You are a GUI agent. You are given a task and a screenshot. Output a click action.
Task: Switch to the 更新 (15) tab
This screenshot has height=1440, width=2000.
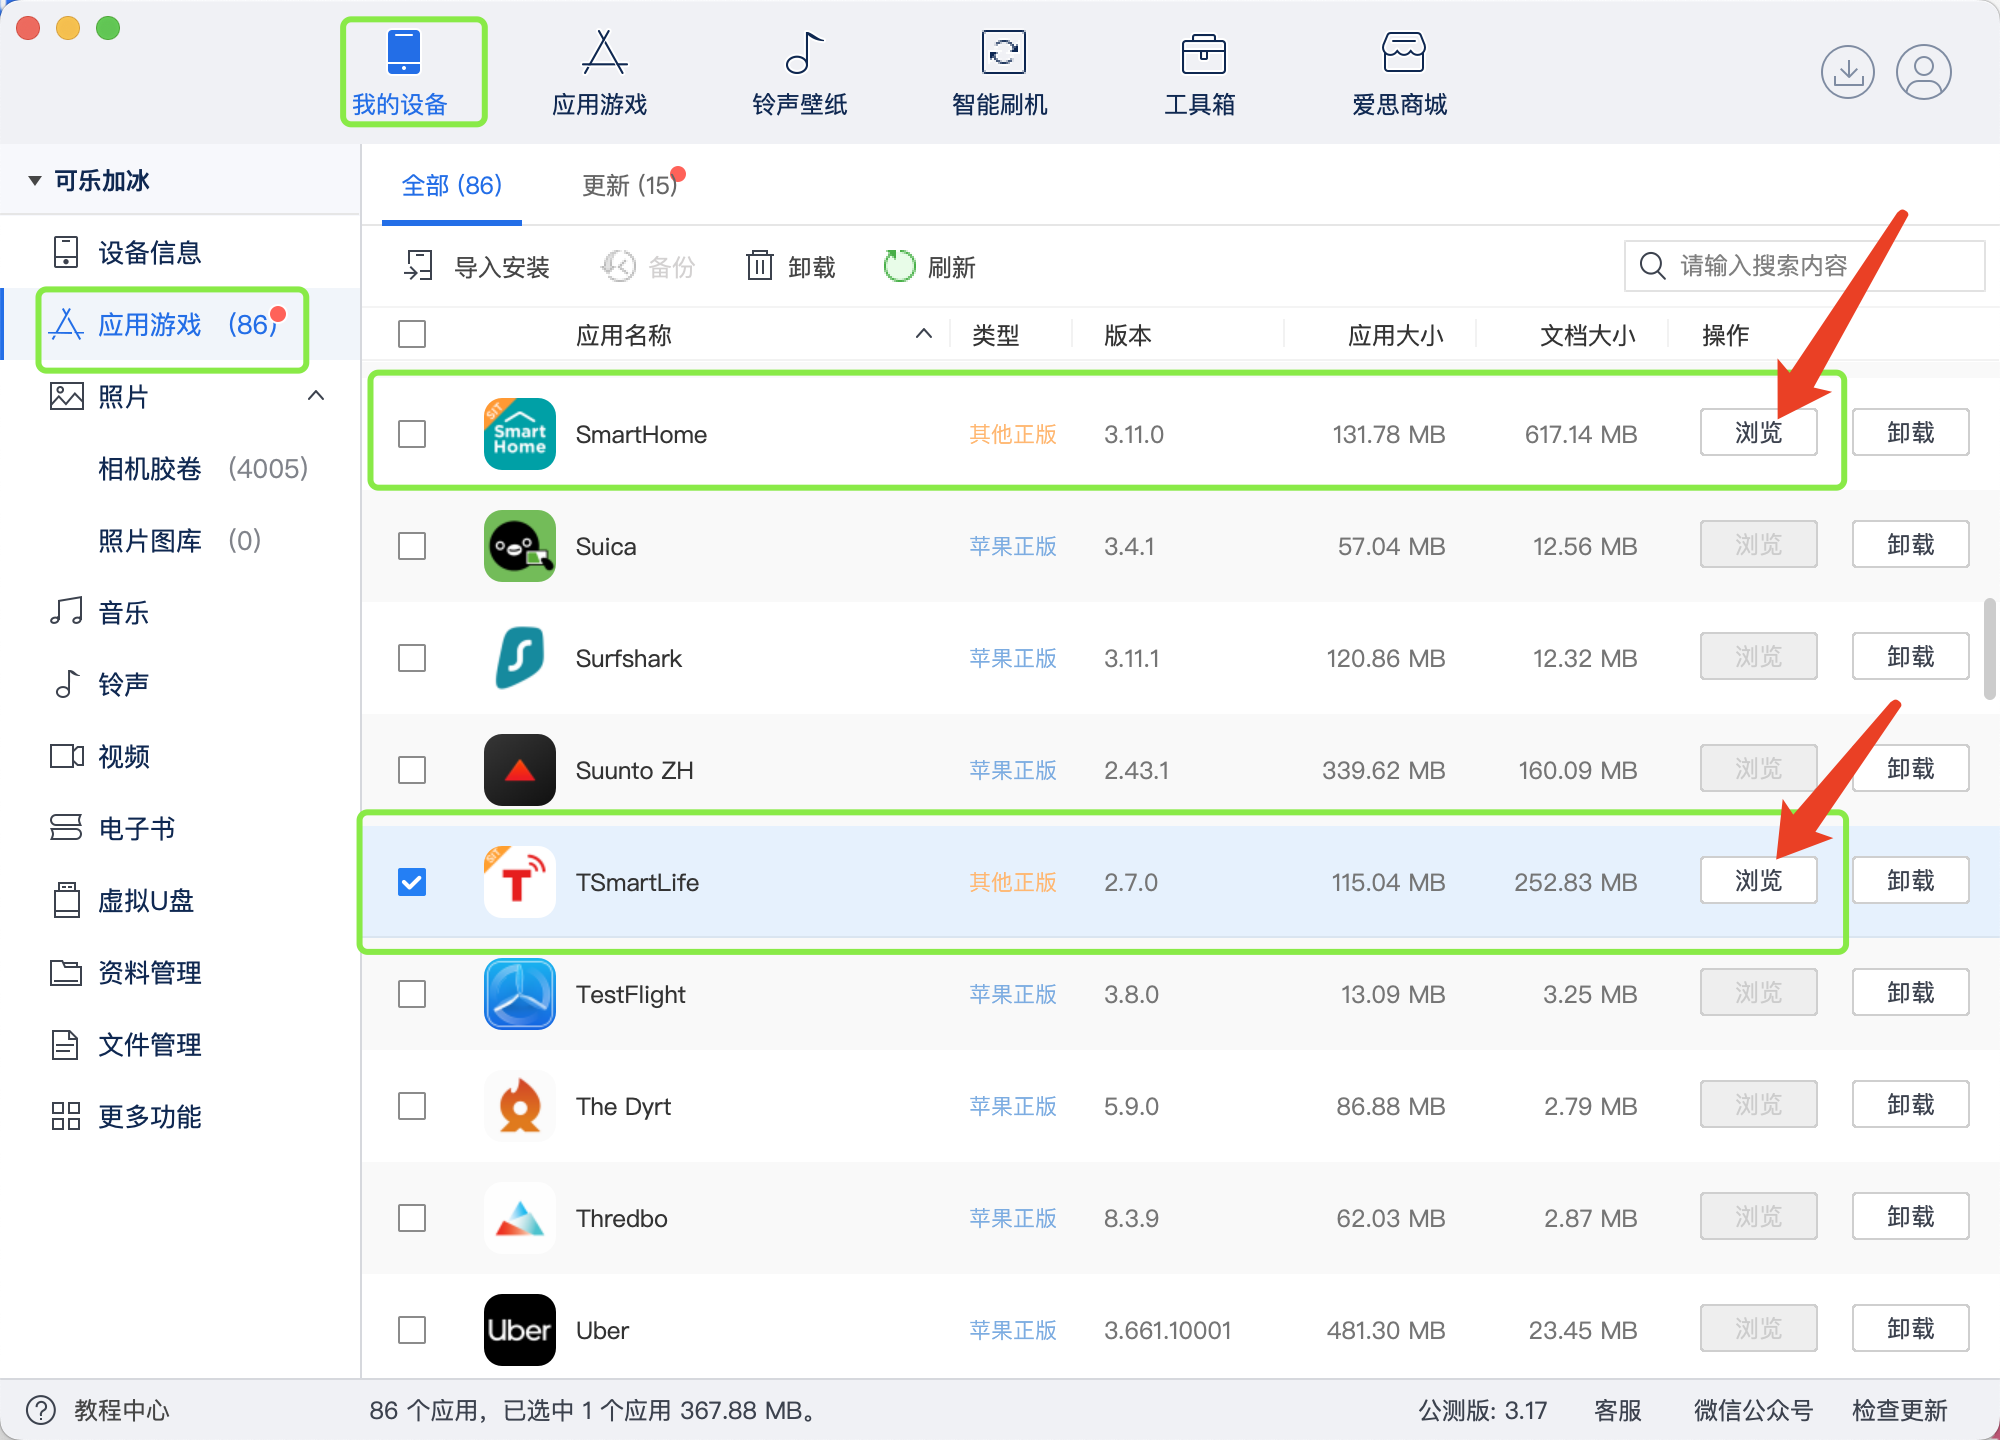[630, 186]
